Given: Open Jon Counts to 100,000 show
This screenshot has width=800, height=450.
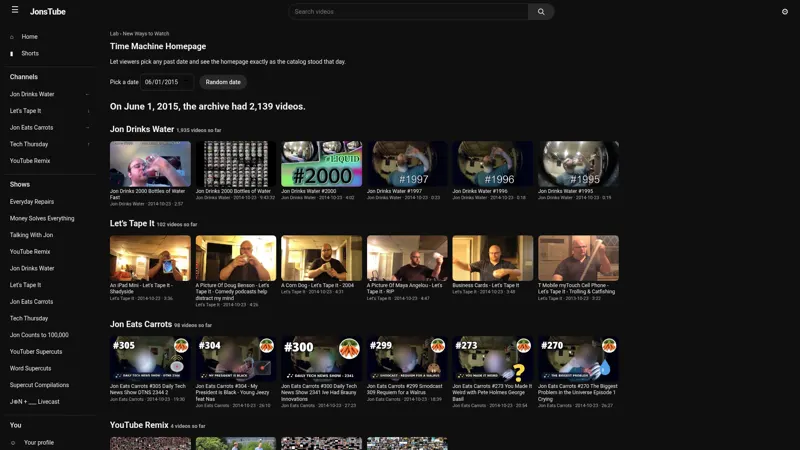Looking at the screenshot, I should click(x=39, y=335).
